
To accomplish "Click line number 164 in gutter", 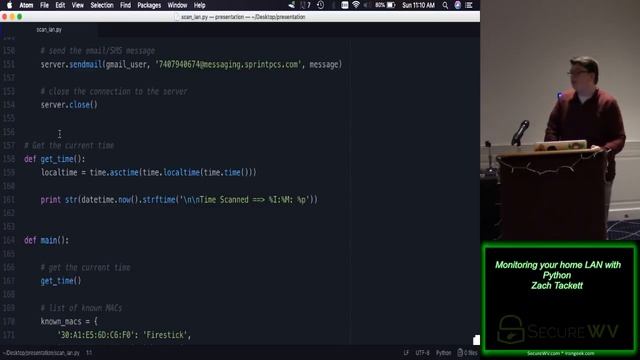I will (x=9, y=240).
